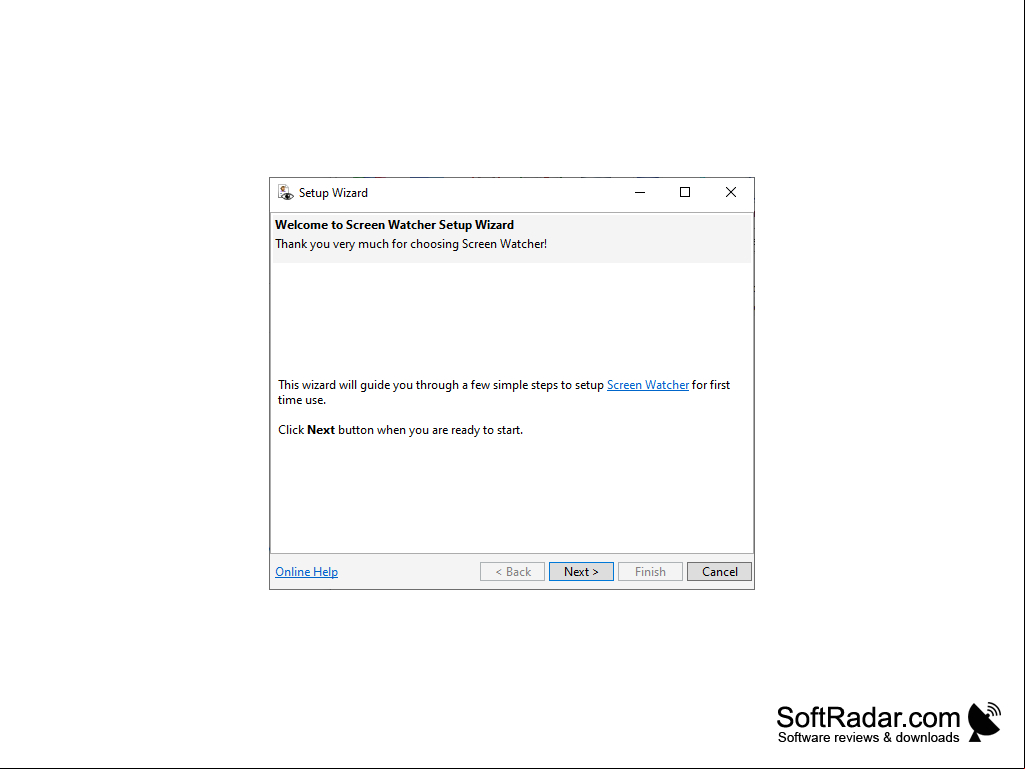The height and width of the screenshot is (769, 1025).
Task: Open the Online Help link
Action: (x=307, y=572)
